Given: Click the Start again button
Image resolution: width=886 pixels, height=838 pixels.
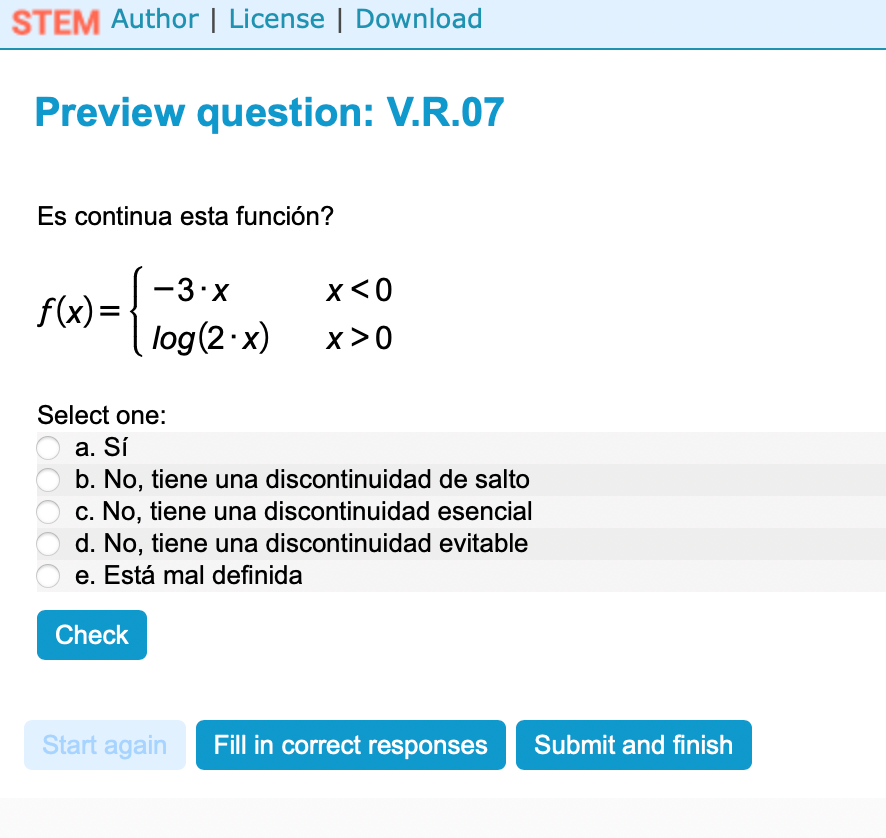Looking at the screenshot, I should (105, 745).
